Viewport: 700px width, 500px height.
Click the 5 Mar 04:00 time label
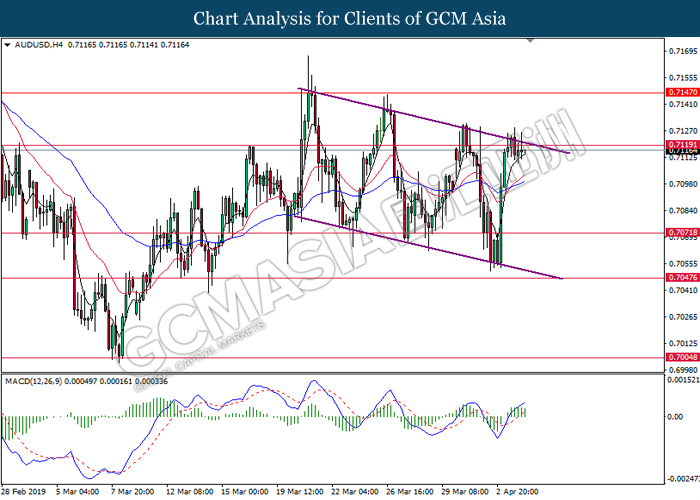coord(78,492)
